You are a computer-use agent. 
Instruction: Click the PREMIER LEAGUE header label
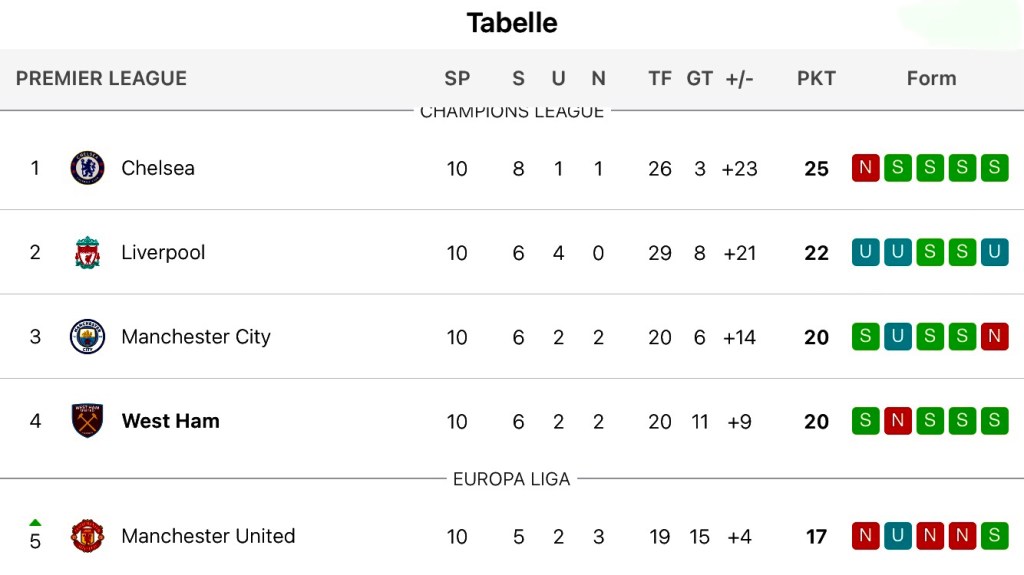pyautogui.click(x=101, y=78)
